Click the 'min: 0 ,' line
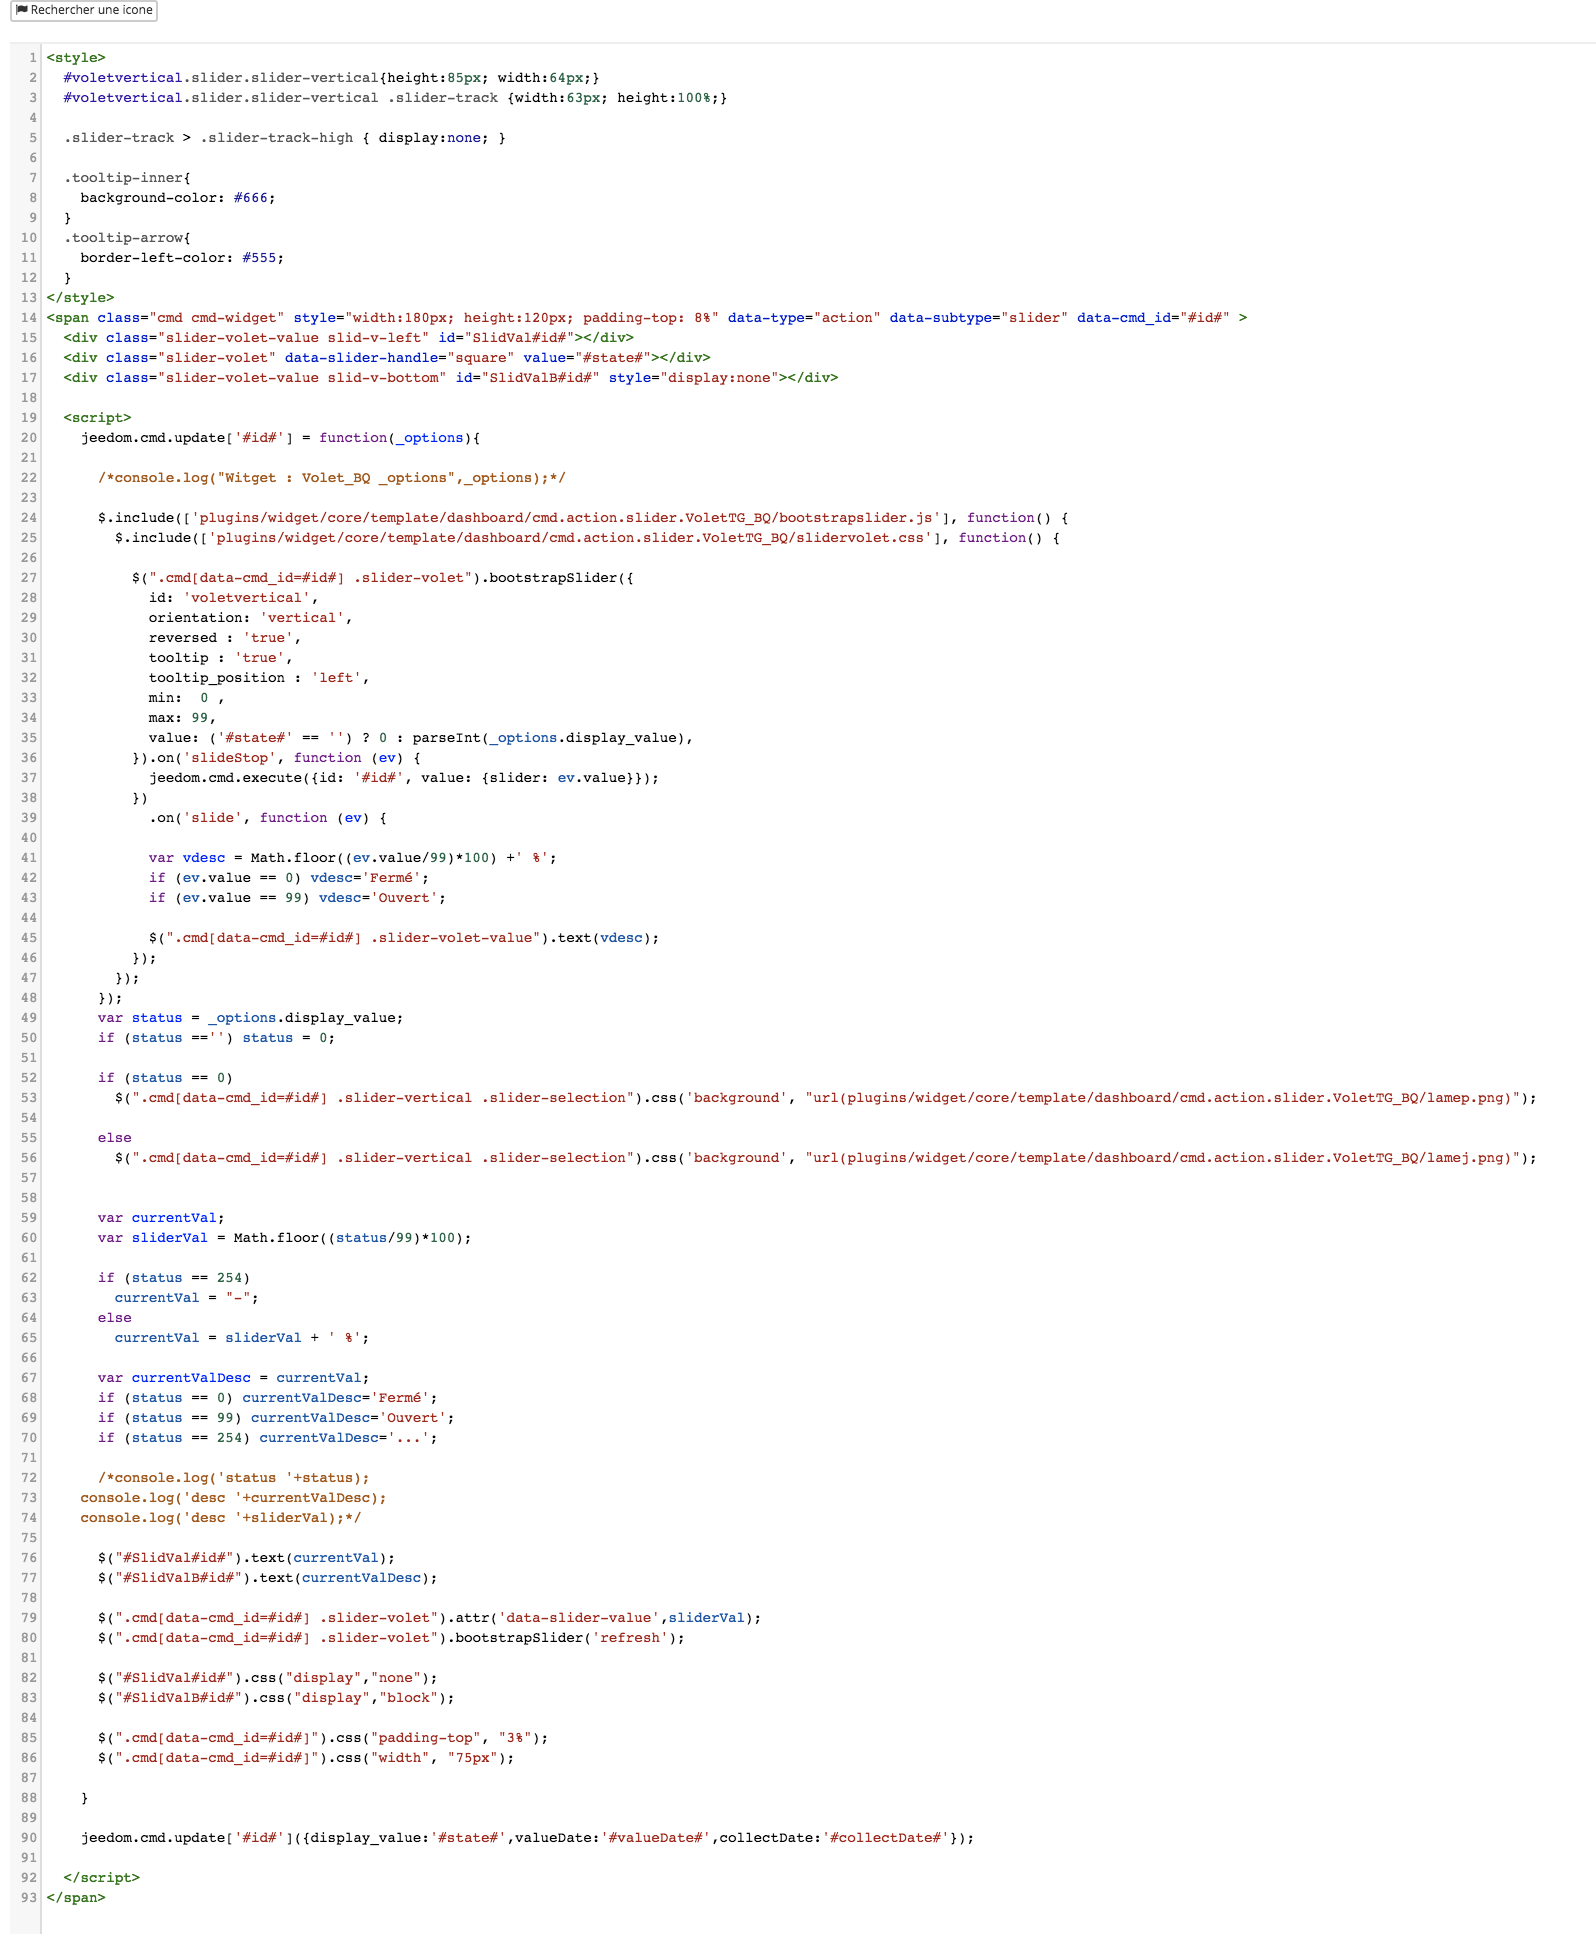Viewport: 1596px width, 1934px height. pos(187,698)
